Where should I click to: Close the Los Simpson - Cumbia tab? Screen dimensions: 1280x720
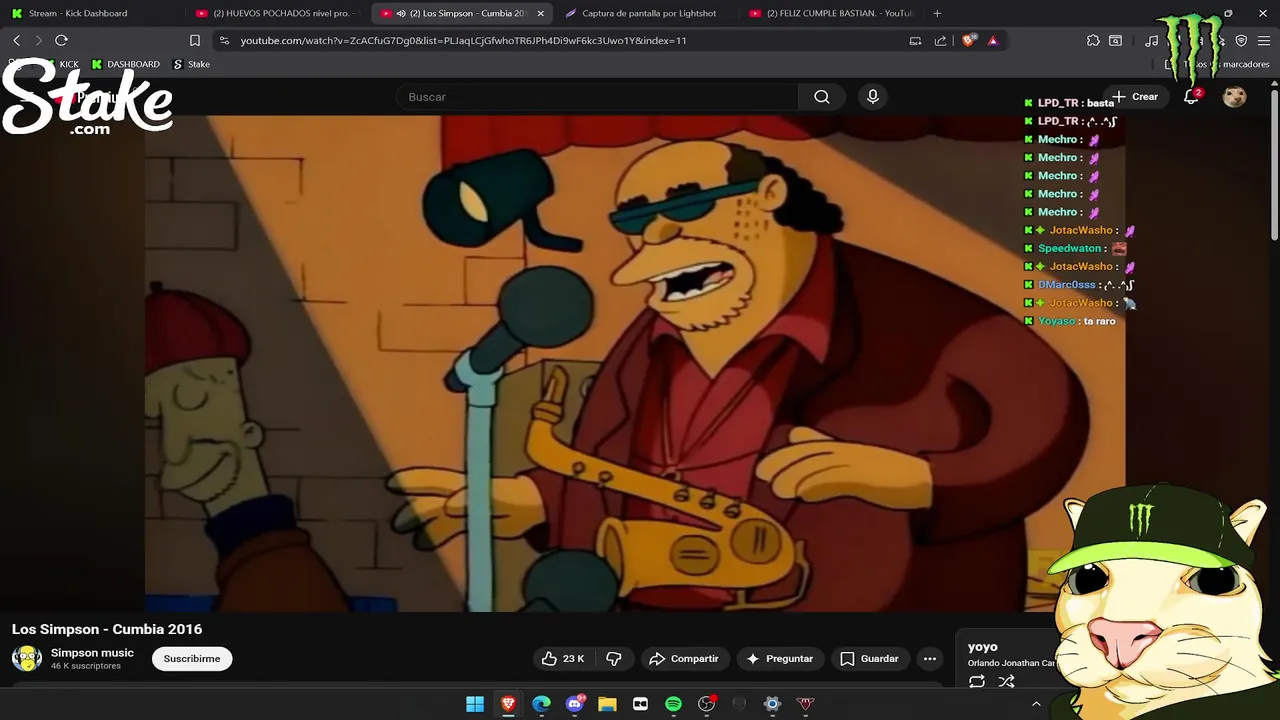point(541,13)
